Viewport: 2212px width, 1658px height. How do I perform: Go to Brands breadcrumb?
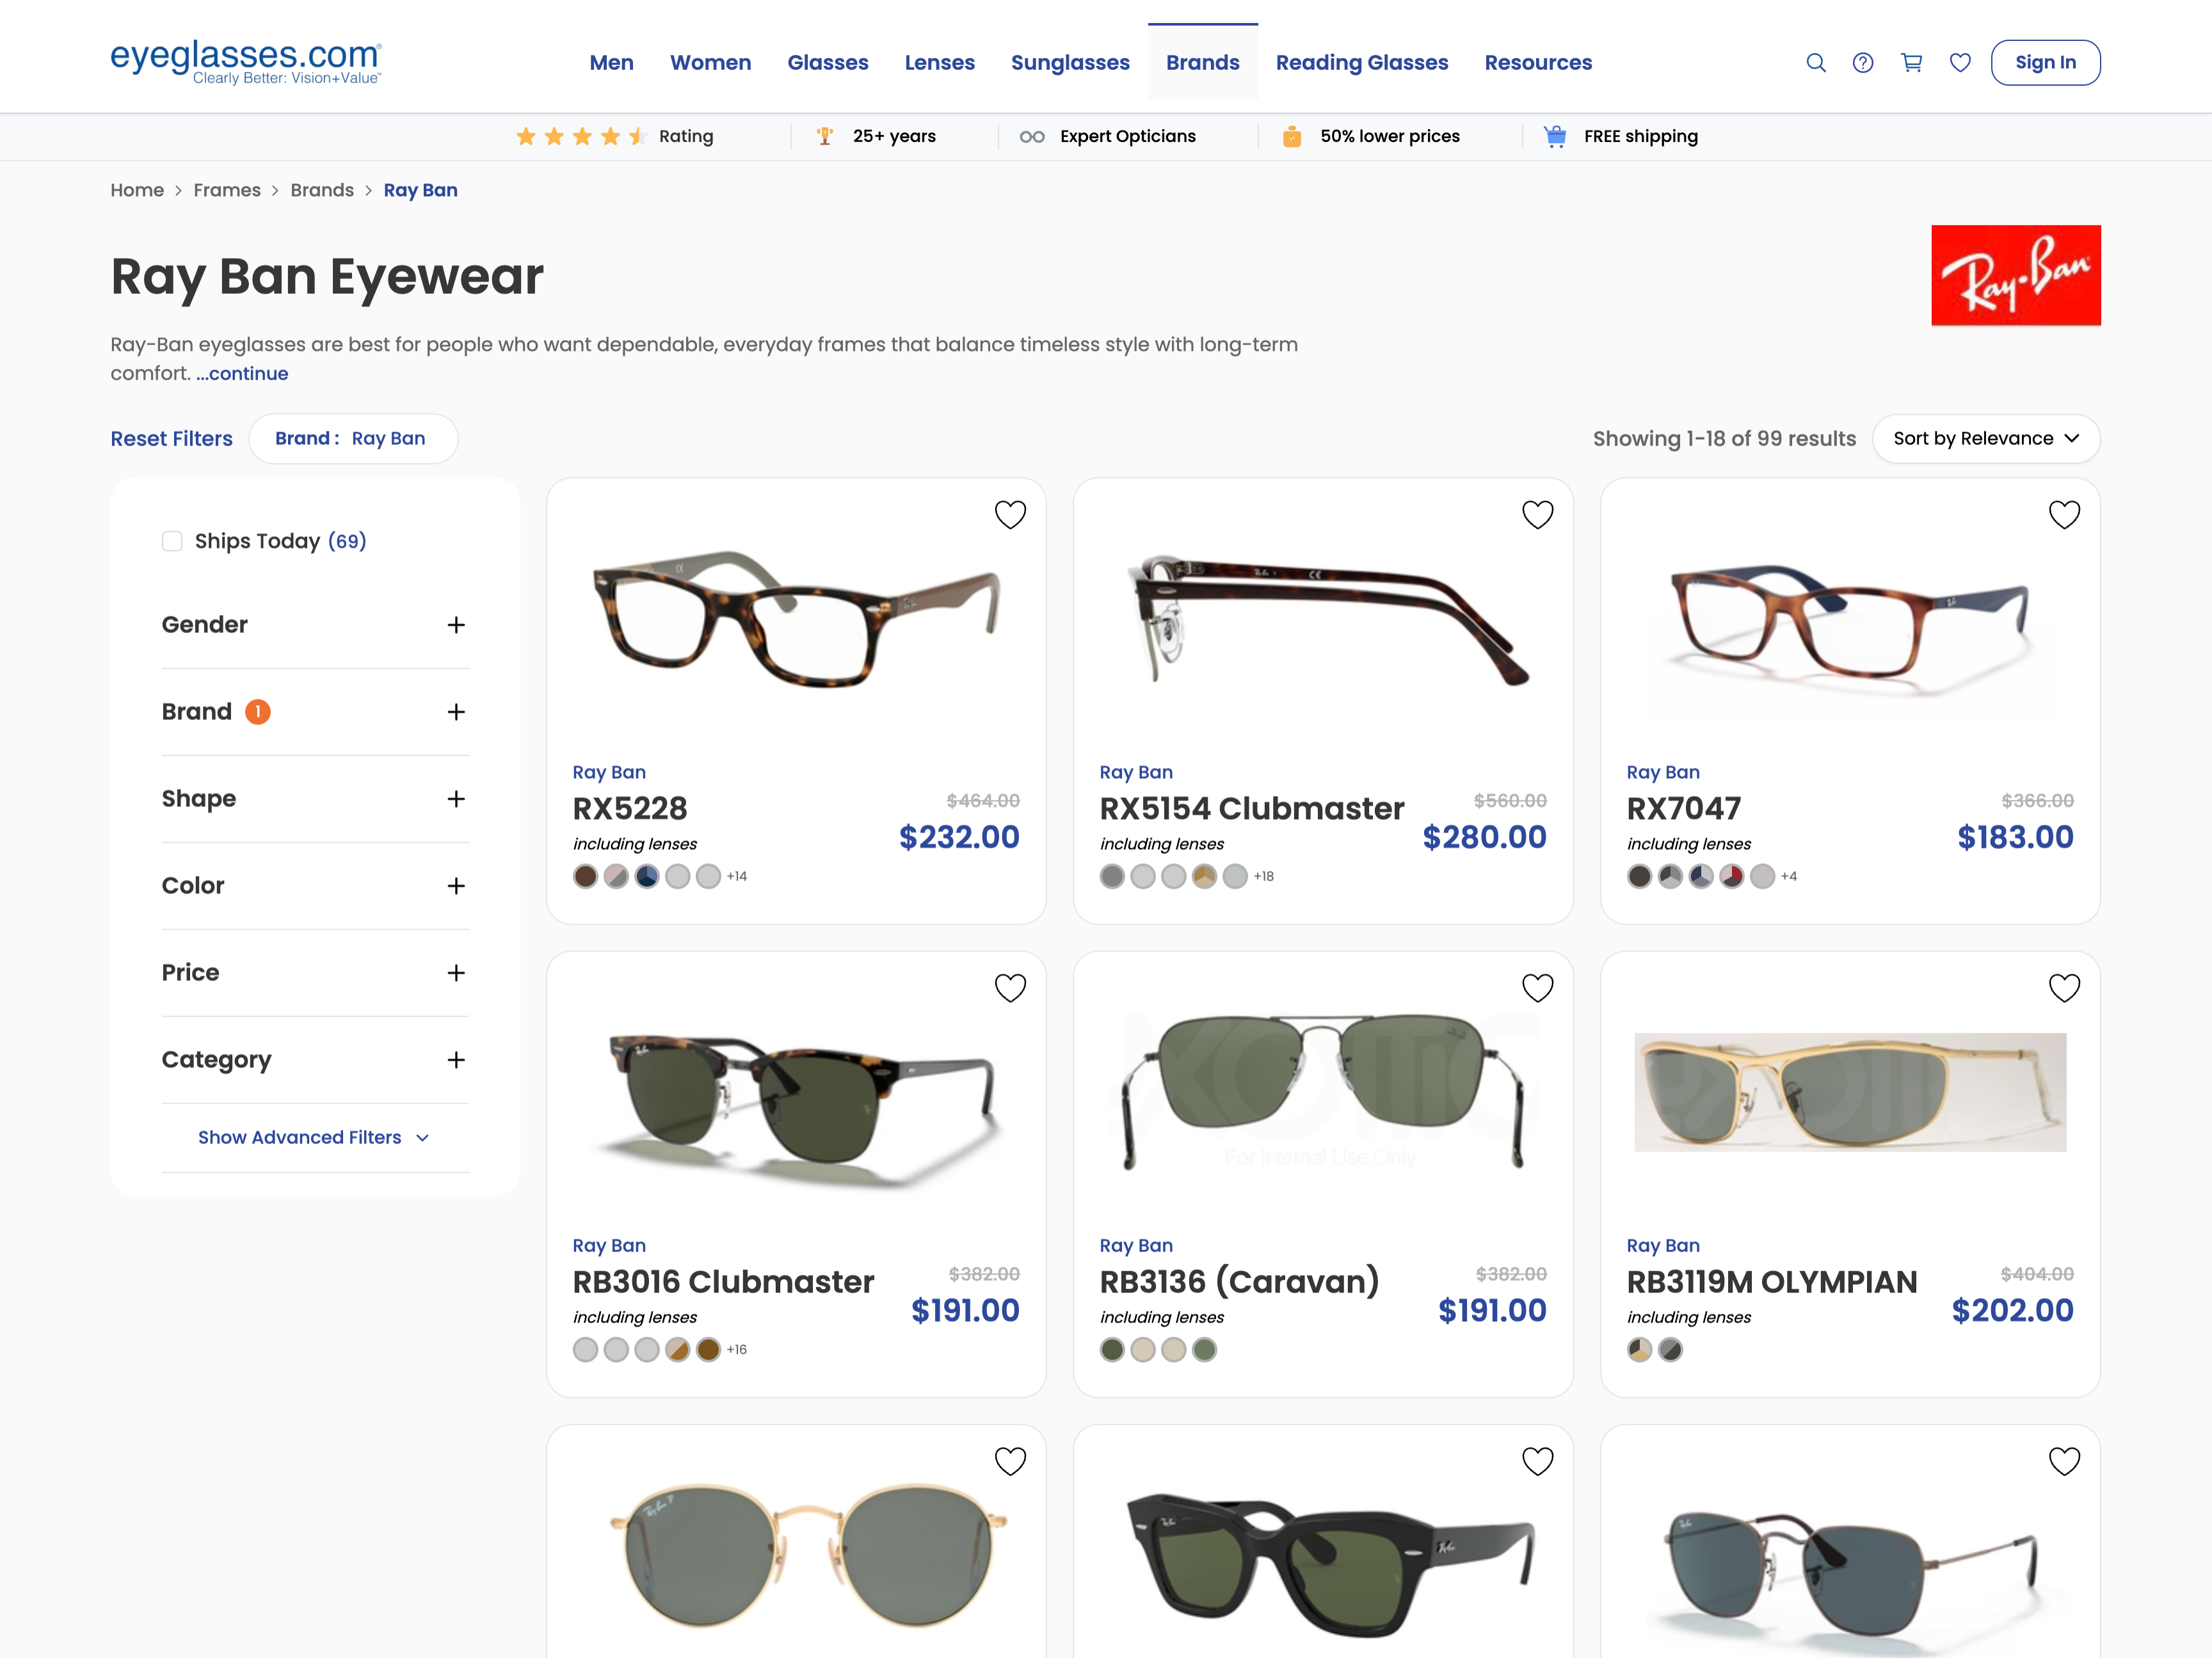322,190
